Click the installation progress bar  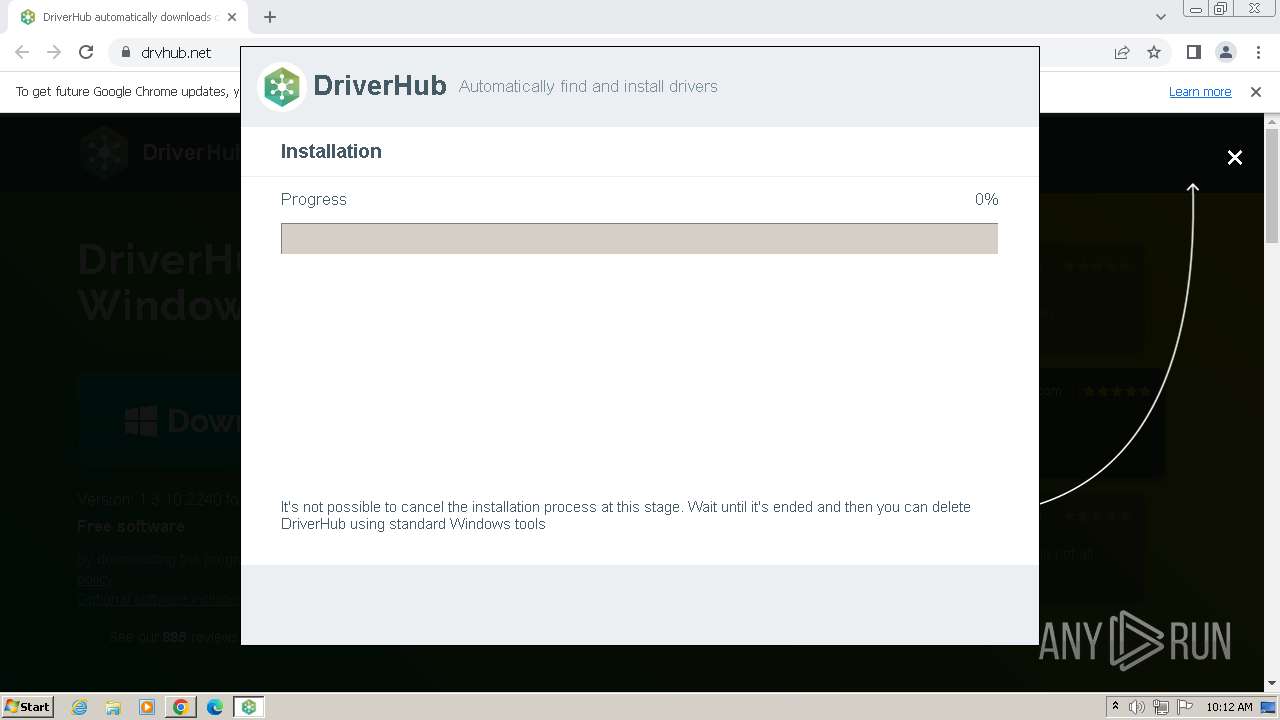click(639, 238)
